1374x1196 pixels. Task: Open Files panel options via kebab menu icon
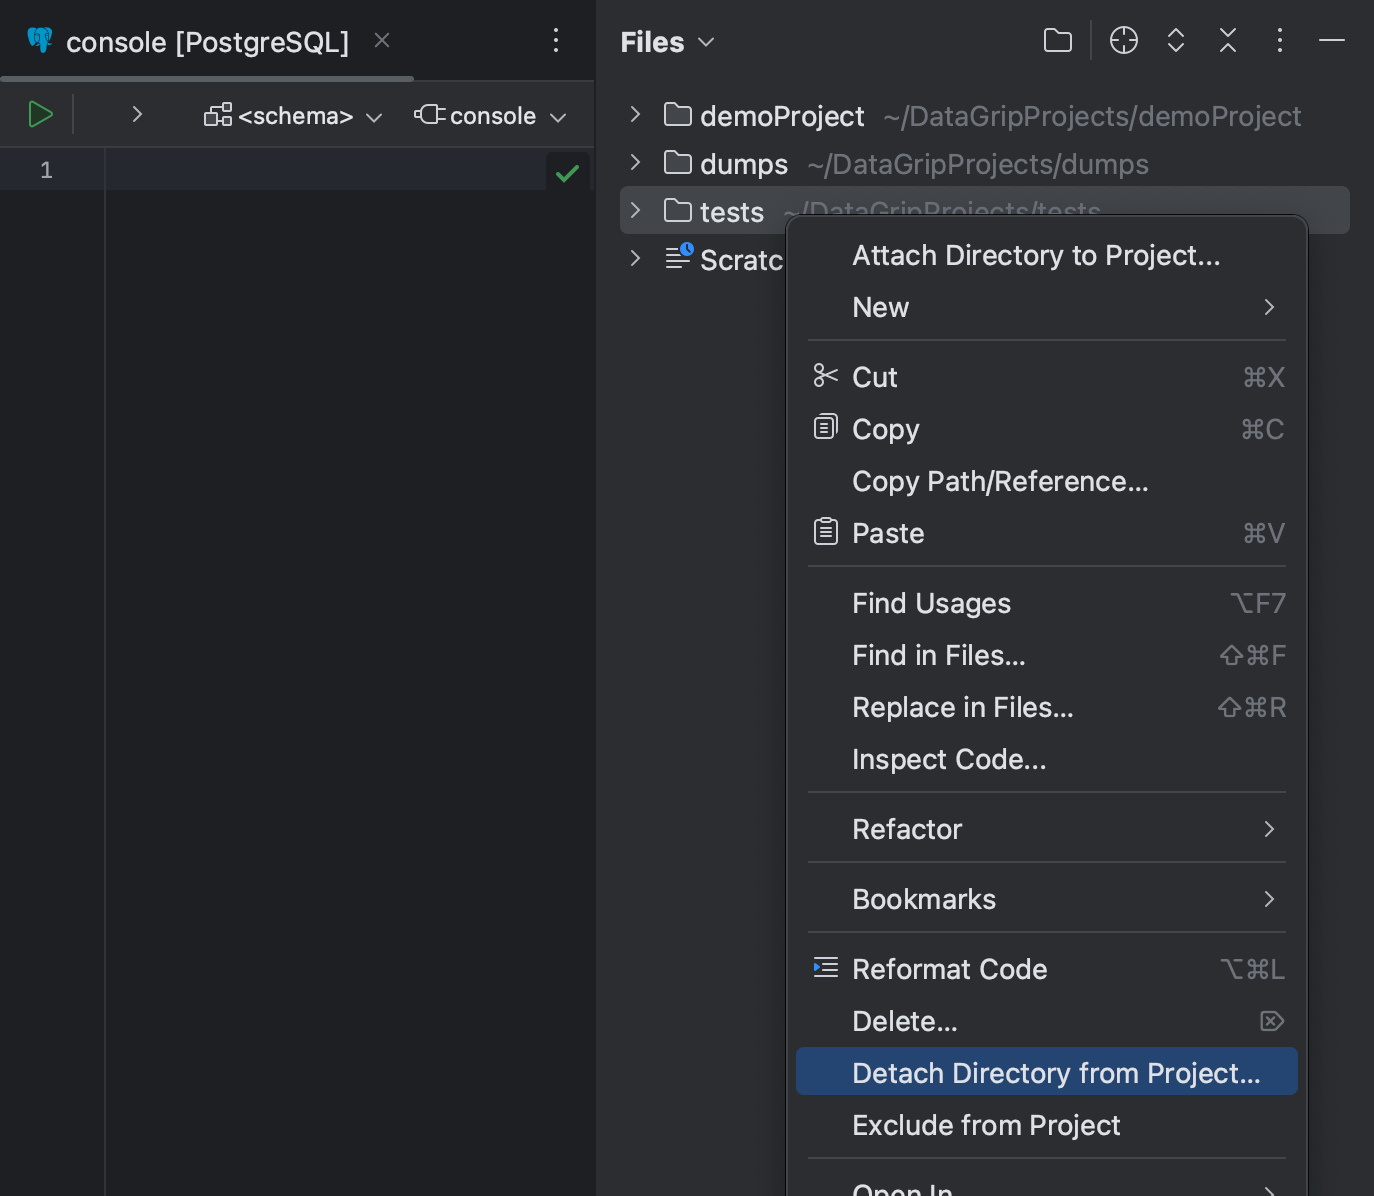(x=1279, y=41)
